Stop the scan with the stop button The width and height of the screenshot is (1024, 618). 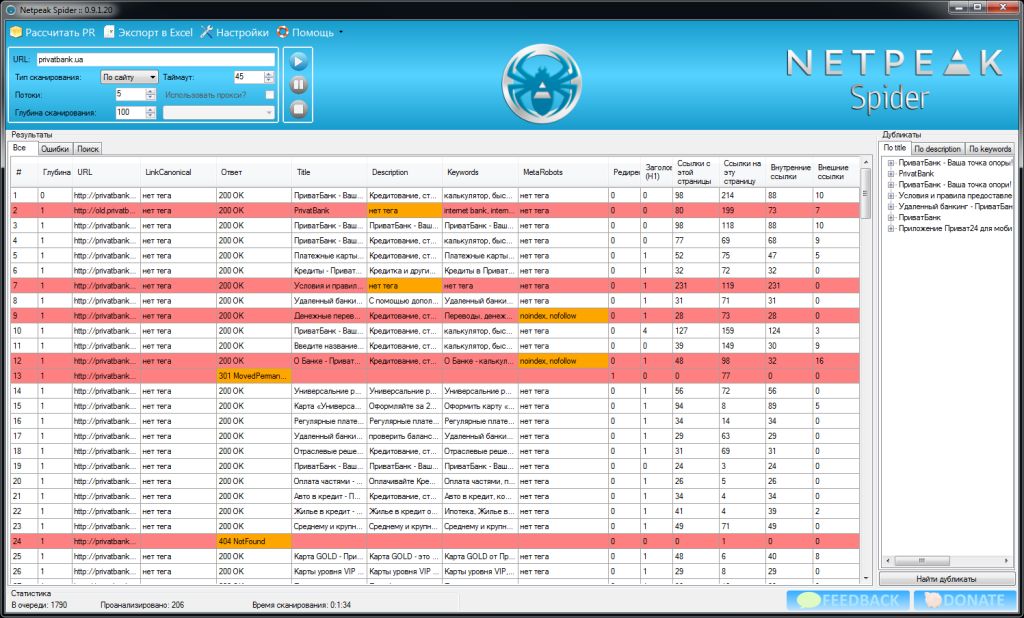[298, 109]
